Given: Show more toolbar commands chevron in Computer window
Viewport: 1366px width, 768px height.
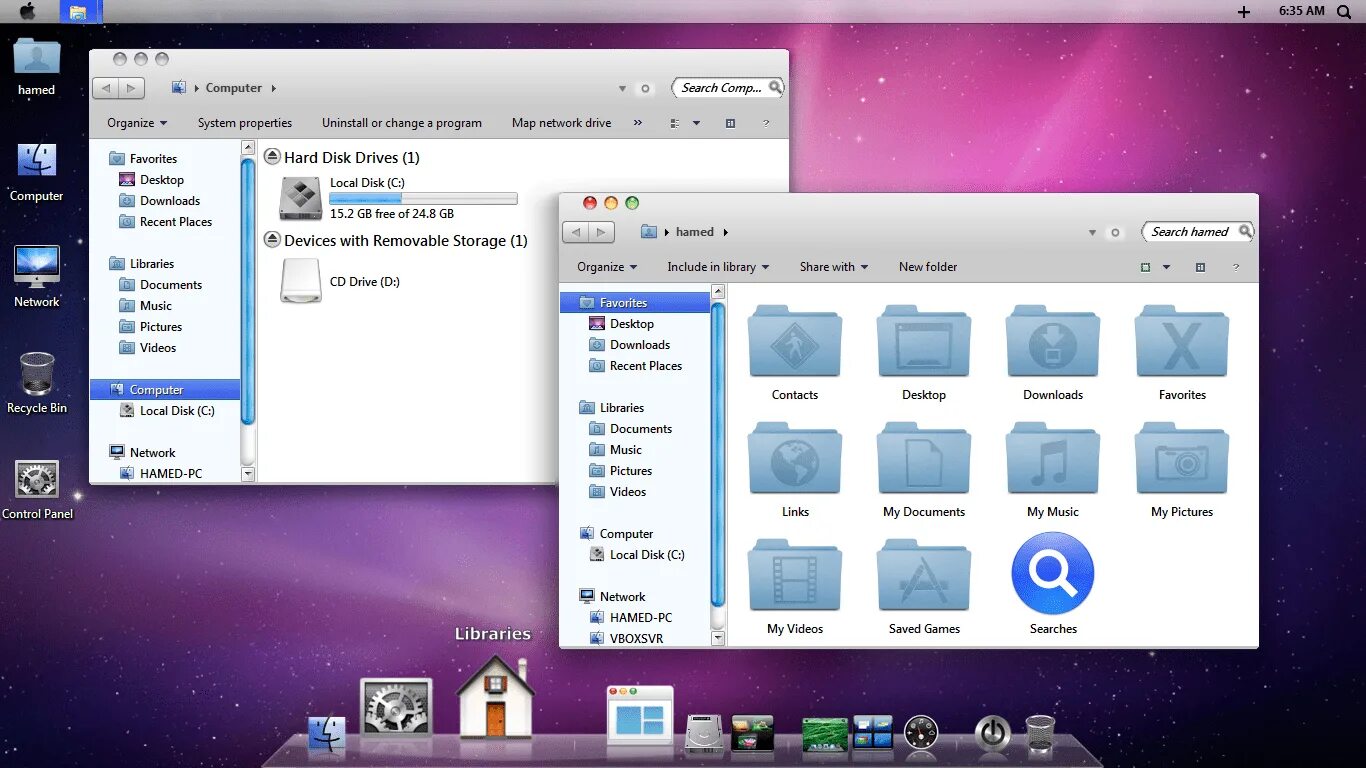Looking at the screenshot, I should coord(638,123).
